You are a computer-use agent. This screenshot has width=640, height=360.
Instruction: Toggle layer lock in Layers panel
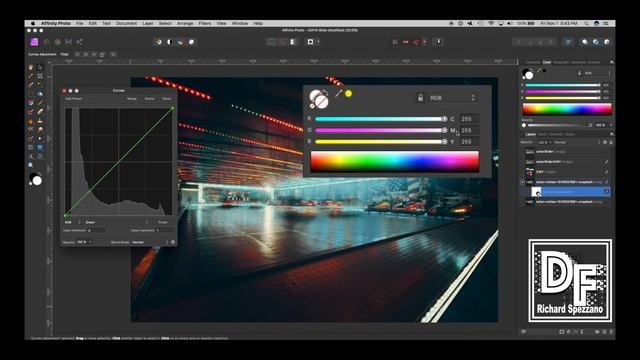coord(611,142)
